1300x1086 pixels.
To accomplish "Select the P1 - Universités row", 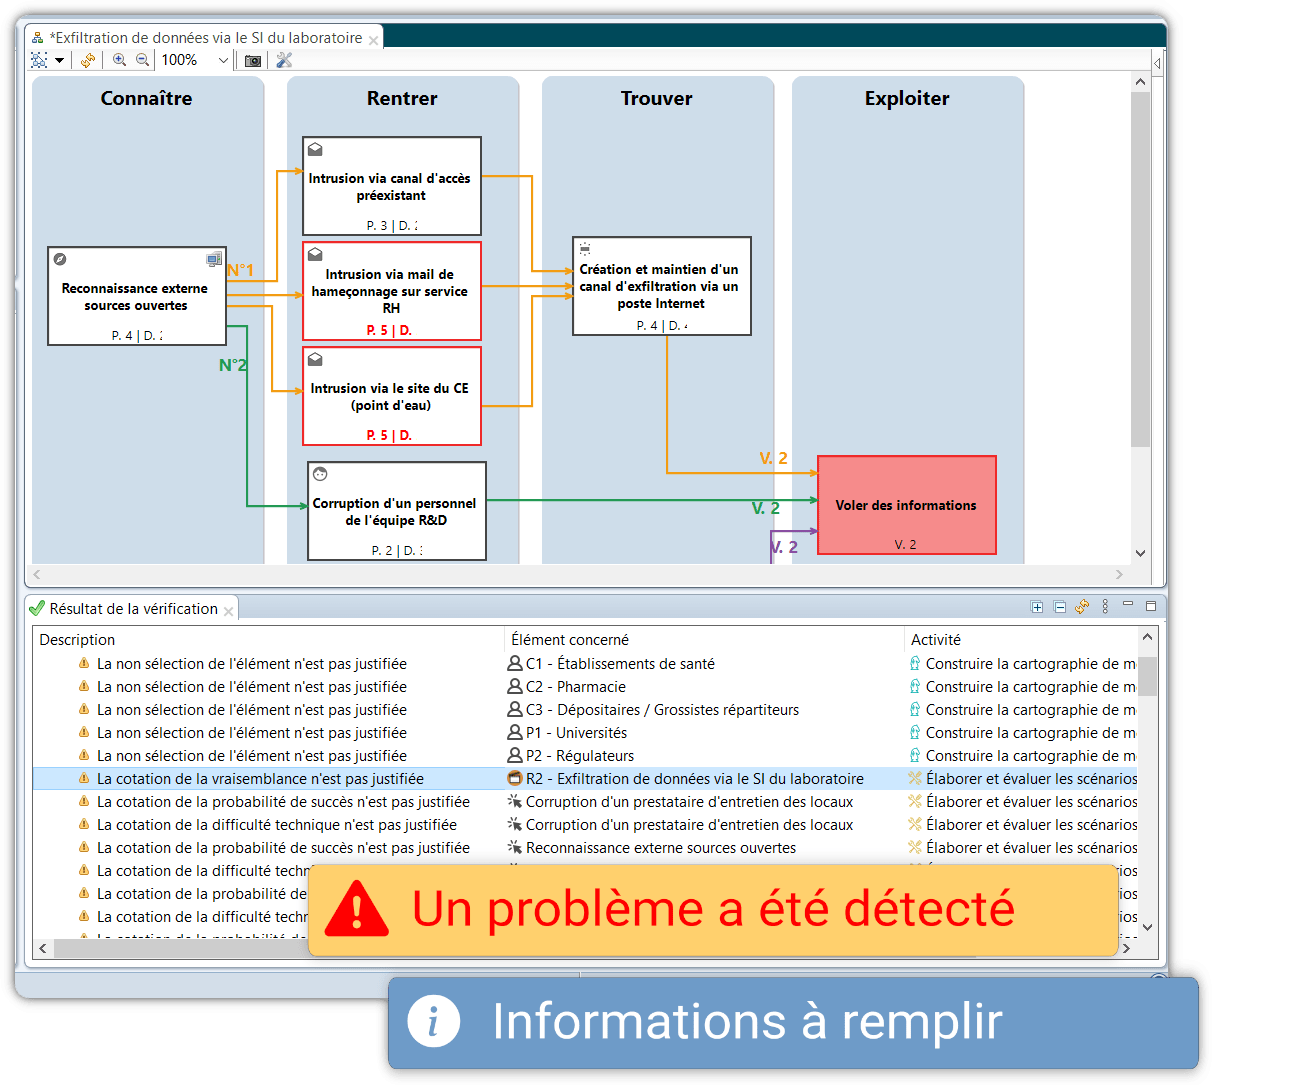I will 586,733.
